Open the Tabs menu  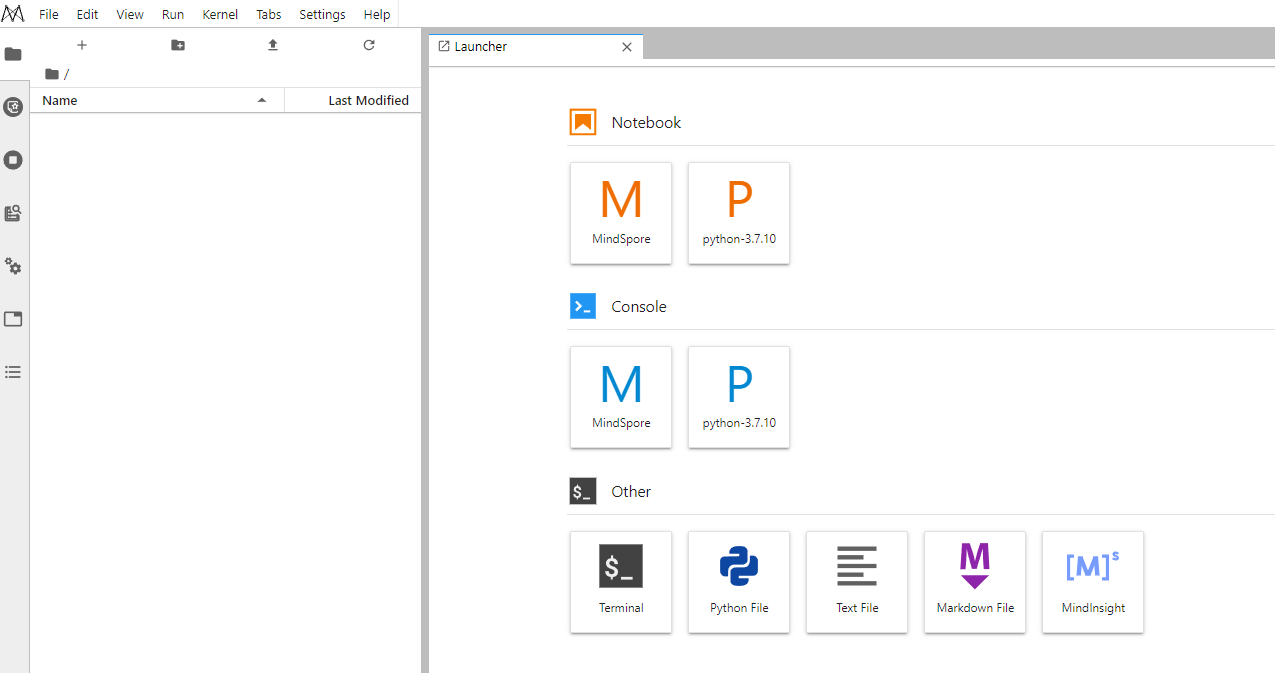point(269,14)
